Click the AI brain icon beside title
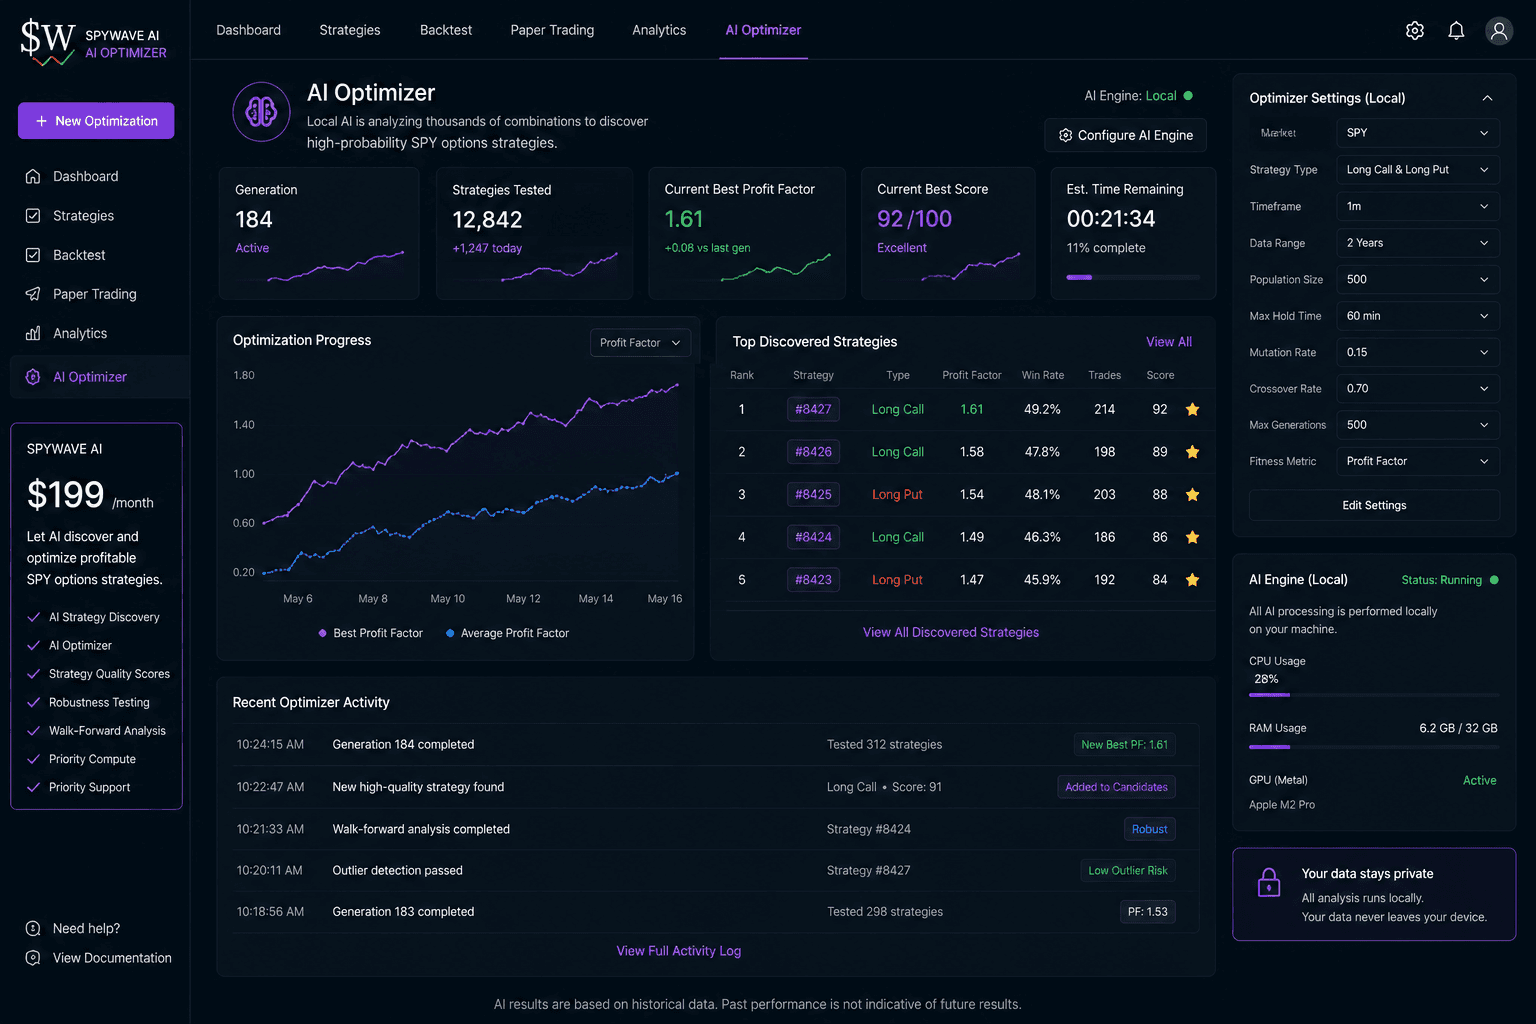 point(262,112)
